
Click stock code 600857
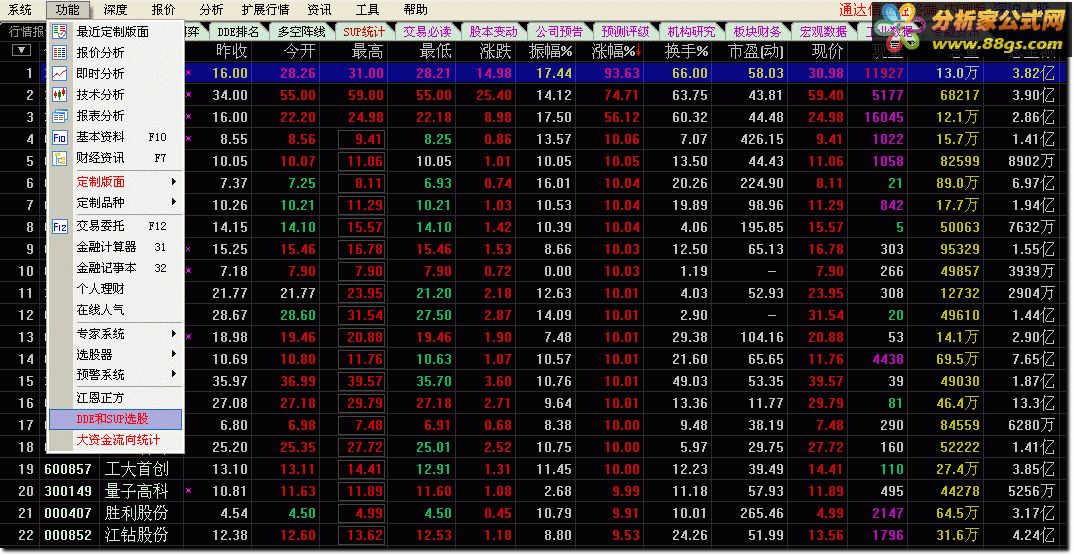(68, 470)
